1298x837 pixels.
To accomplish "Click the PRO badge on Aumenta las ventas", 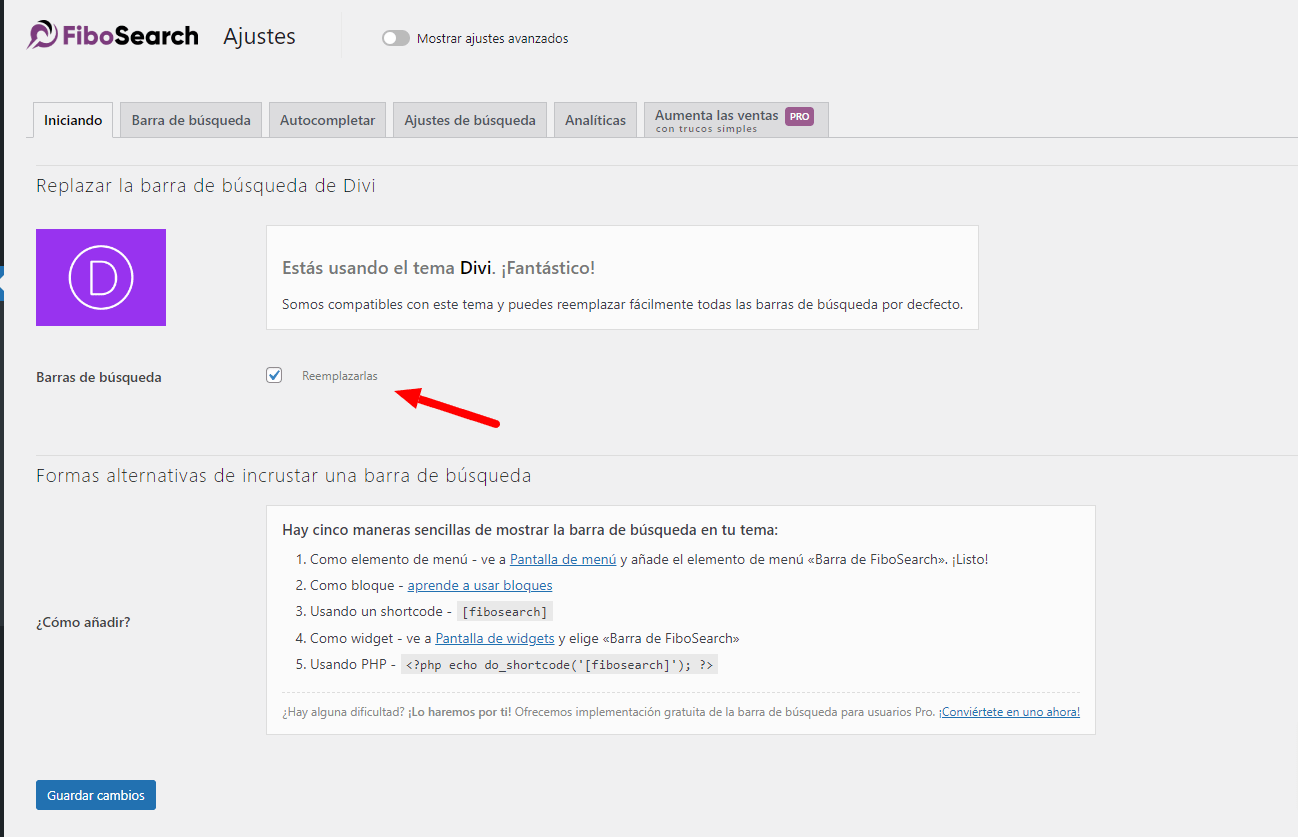I will click(x=799, y=116).
